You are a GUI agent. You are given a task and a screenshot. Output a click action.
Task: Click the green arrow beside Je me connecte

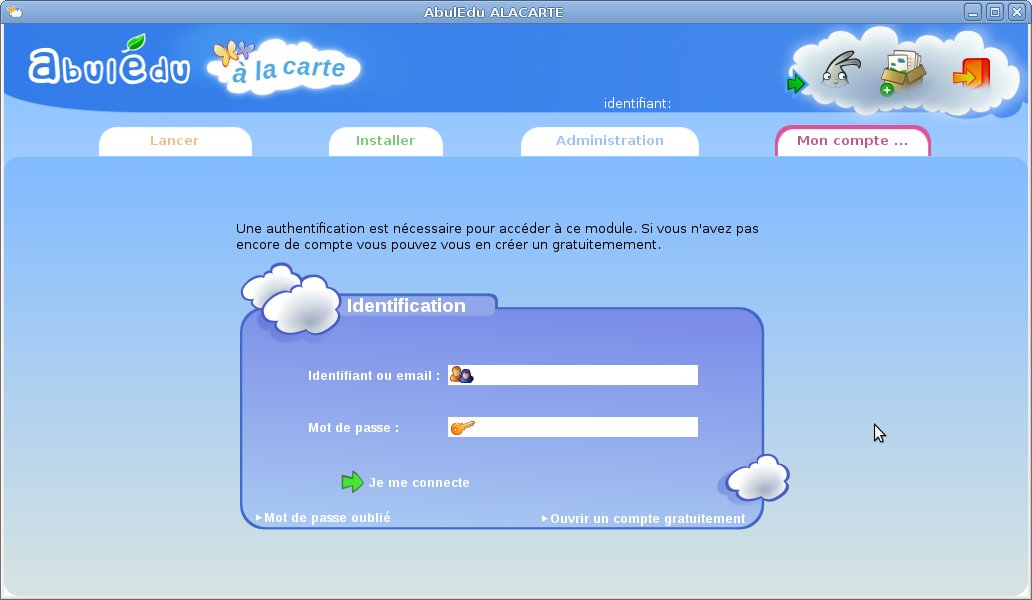[x=352, y=482]
